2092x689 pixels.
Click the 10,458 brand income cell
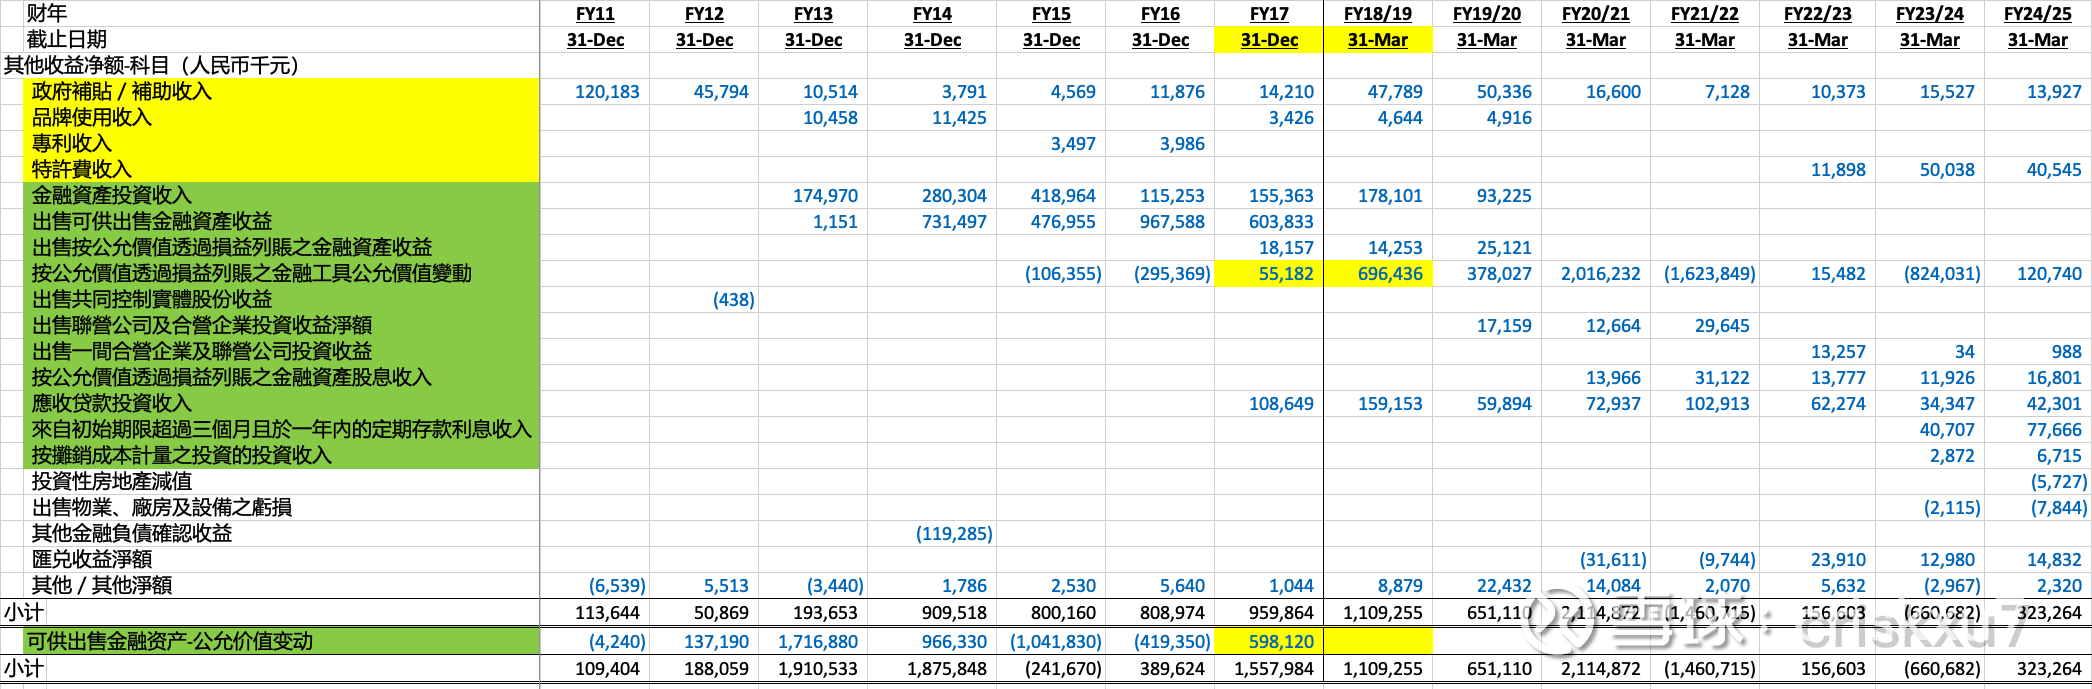coord(830,118)
